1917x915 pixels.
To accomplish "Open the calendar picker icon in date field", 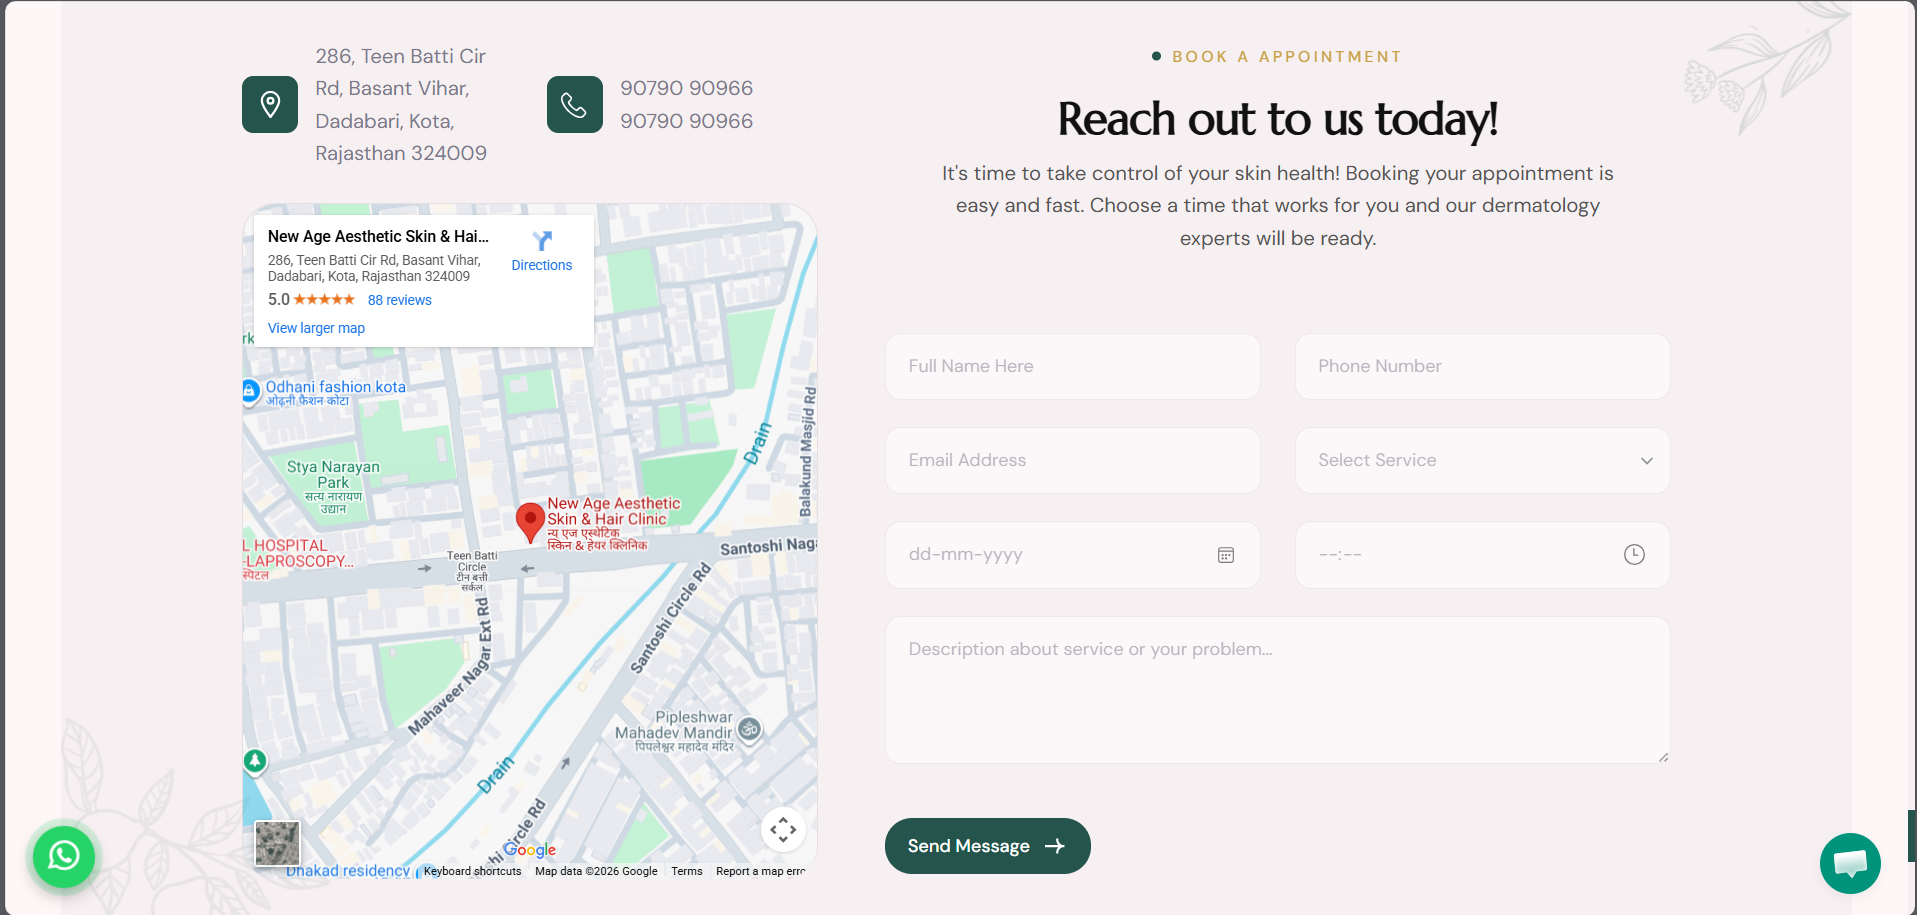I will 1225,555.
